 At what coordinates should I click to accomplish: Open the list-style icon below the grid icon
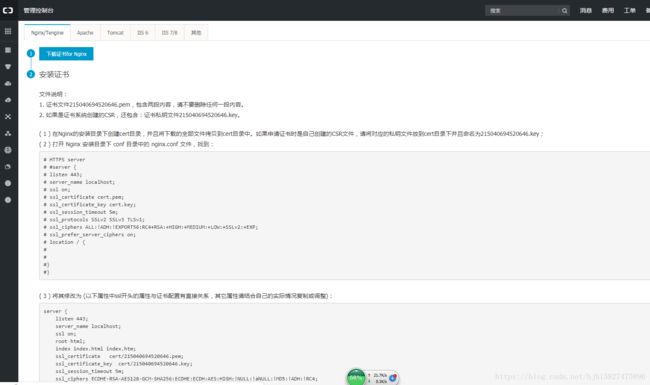[8, 50]
